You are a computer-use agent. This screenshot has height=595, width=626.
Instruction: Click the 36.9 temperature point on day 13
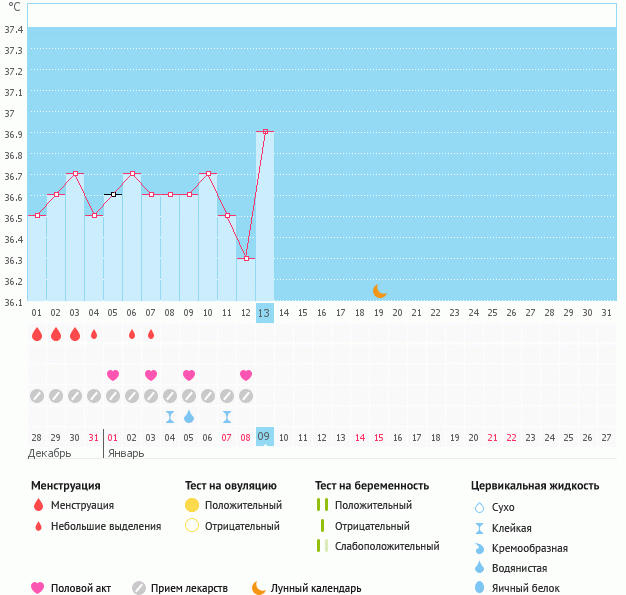(x=265, y=131)
